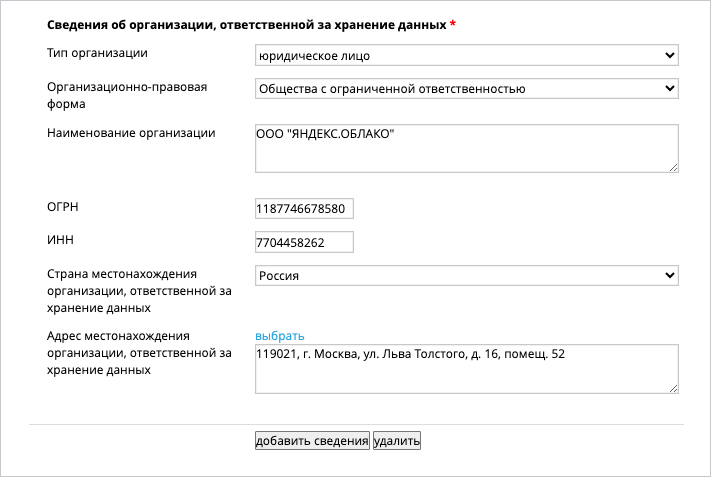Grab the address textarea resize handle
The height and width of the screenshot is (477, 711).
[x=674, y=389]
